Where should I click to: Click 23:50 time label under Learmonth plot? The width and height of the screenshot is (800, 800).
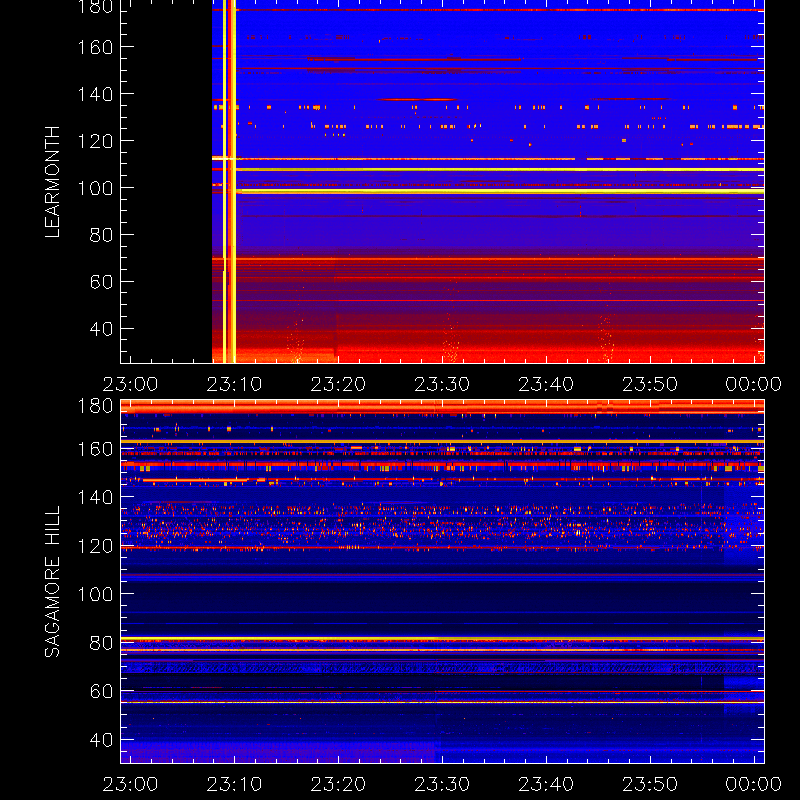(x=650, y=384)
